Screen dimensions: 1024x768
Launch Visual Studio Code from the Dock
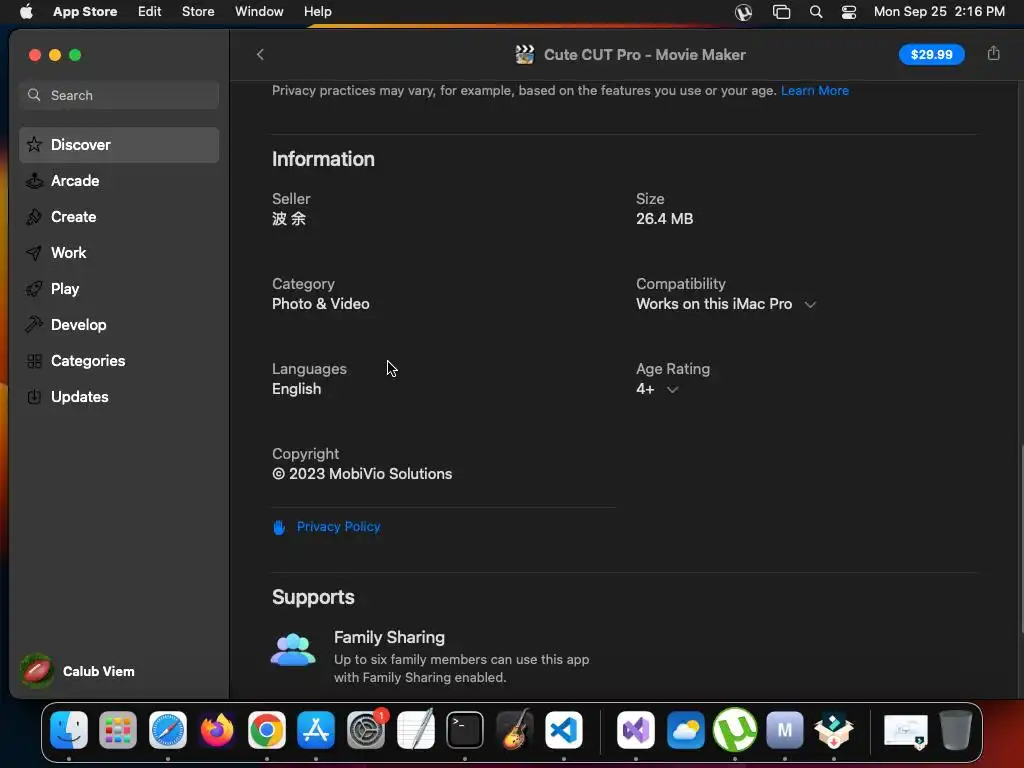[x=564, y=730]
